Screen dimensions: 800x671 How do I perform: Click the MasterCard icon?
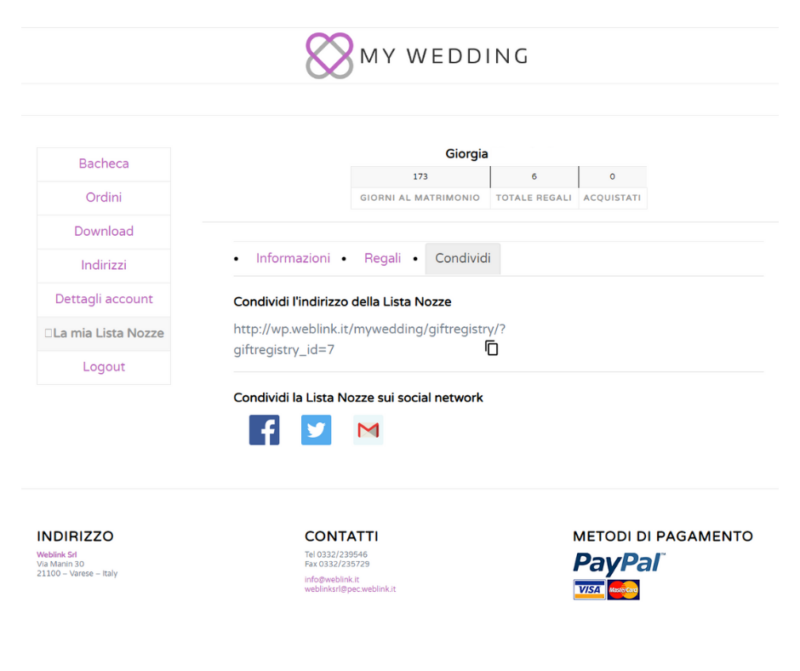point(623,590)
